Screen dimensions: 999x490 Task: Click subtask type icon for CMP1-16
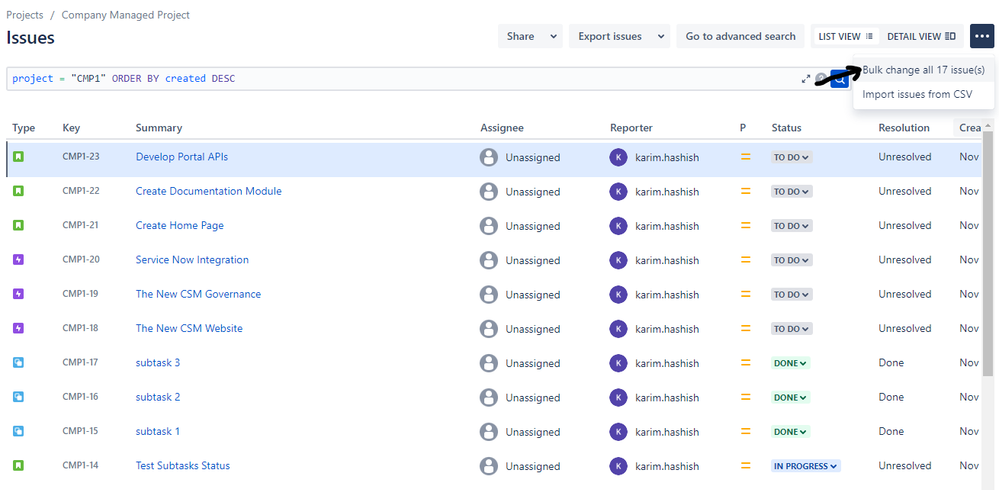click(x=18, y=397)
